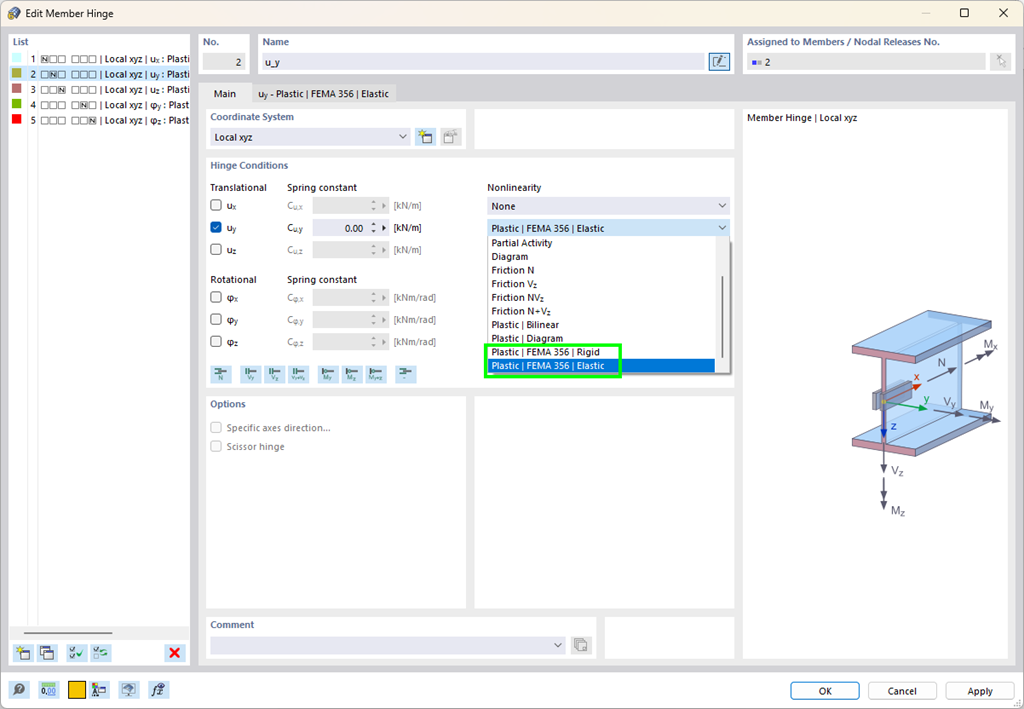Click the delete red X icon
Image resolution: width=1024 pixels, height=709 pixels.
point(174,652)
